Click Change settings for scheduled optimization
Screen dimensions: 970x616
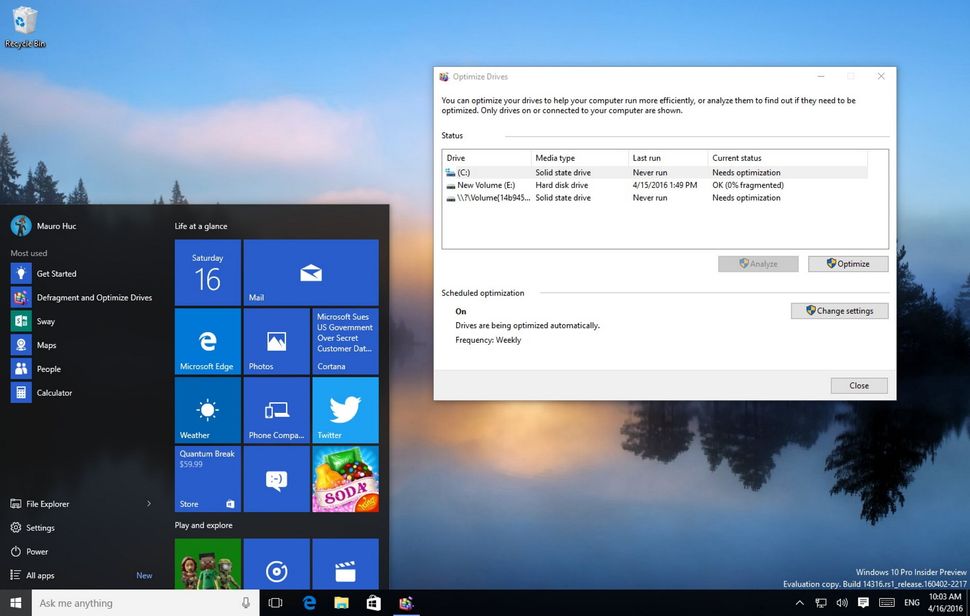[838, 310]
